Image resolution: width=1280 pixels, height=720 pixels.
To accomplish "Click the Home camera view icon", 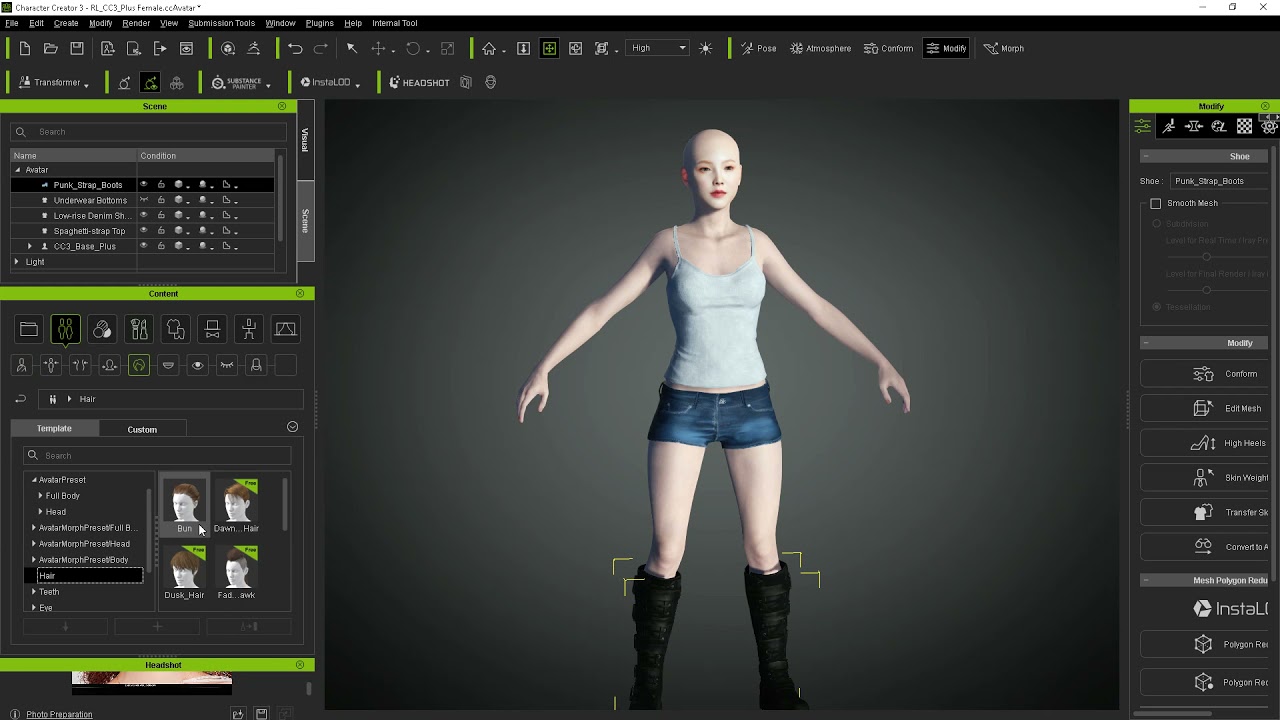I will [x=489, y=48].
